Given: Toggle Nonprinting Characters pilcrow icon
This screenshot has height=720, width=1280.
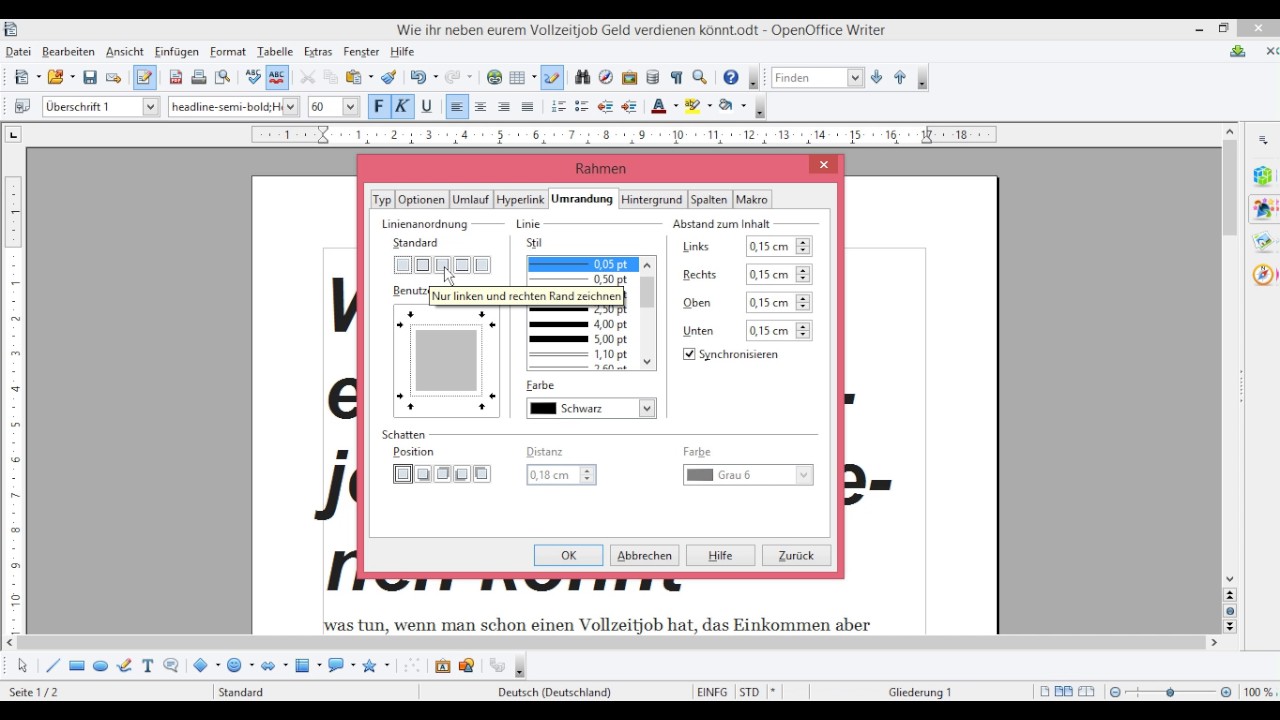Looking at the screenshot, I should click(x=676, y=77).
